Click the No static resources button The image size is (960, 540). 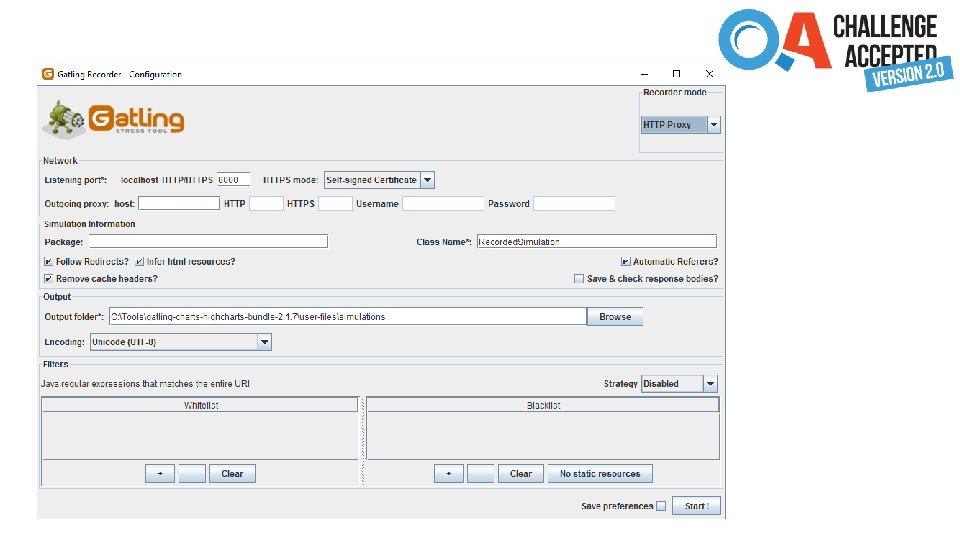pyautogui.click(x=600, y=473)
